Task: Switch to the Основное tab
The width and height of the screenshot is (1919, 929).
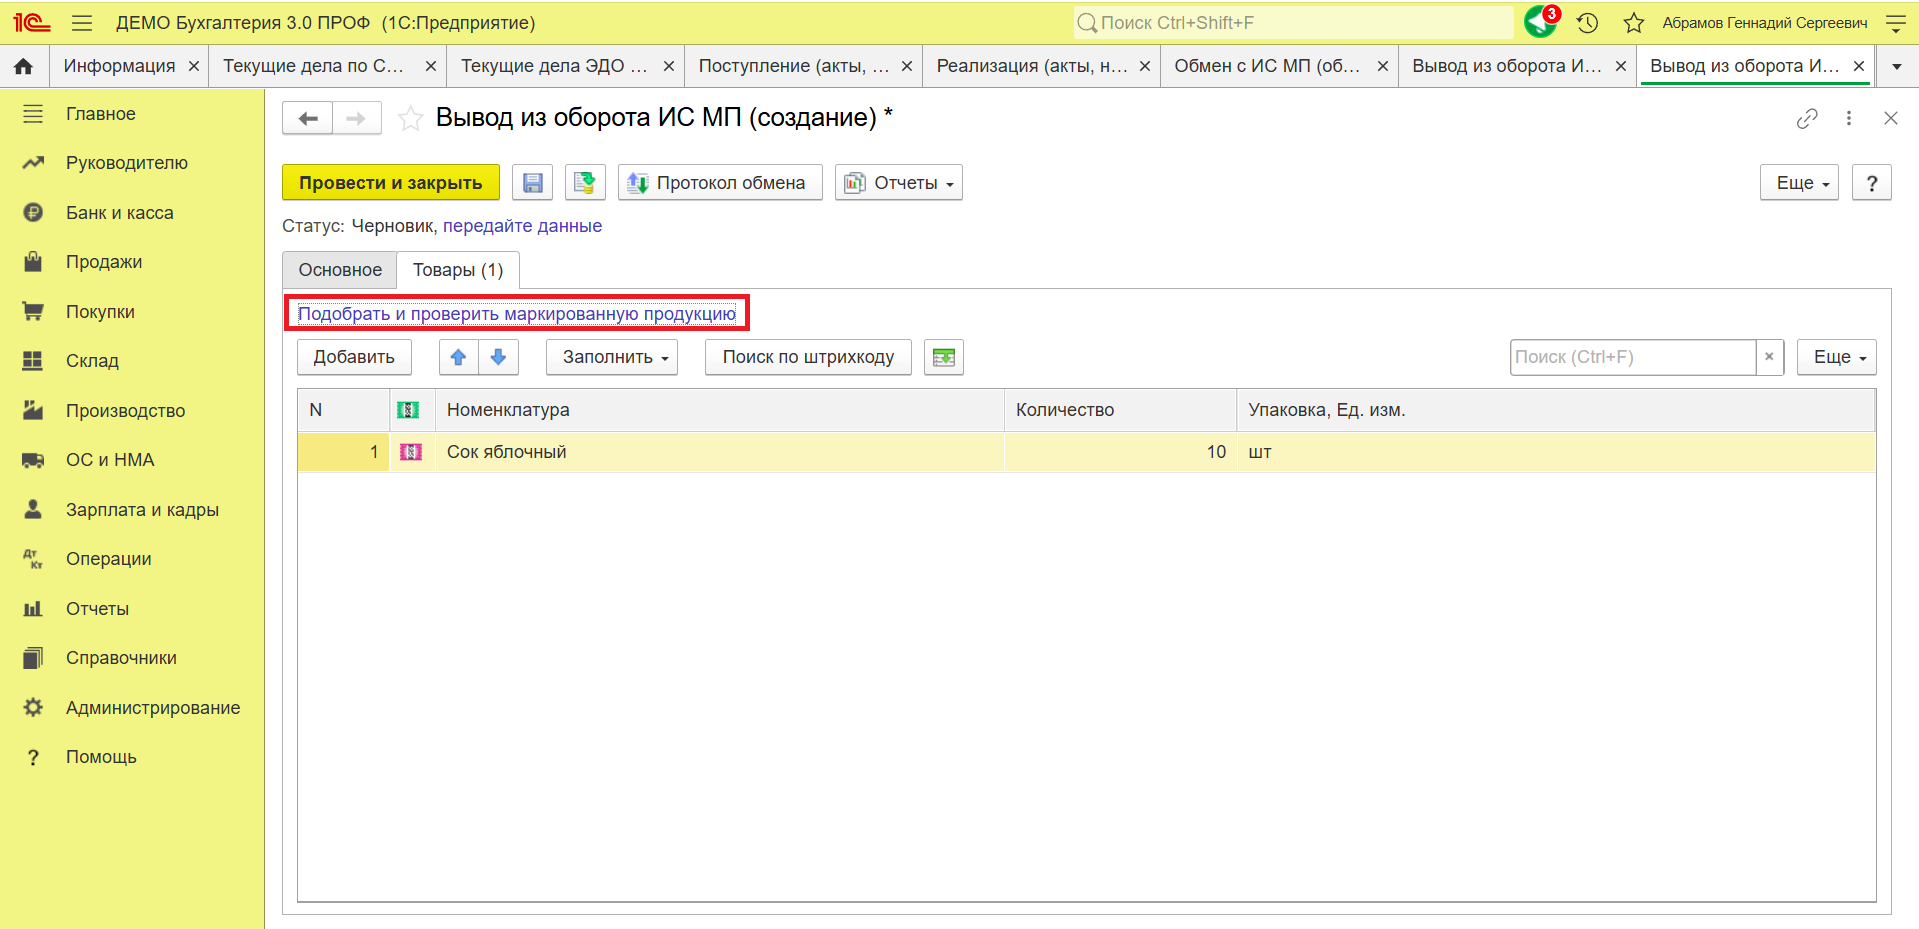Action: [x=340, y=270]
